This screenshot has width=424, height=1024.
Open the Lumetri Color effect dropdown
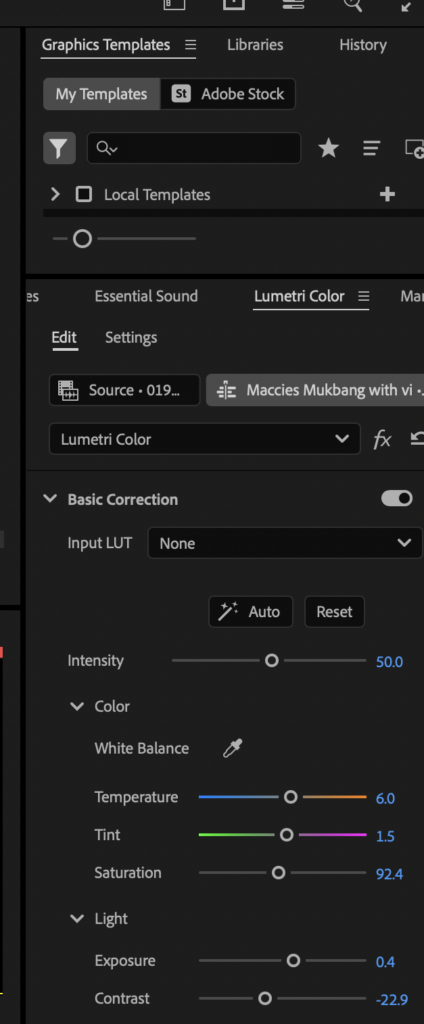[x=204, y=439]
